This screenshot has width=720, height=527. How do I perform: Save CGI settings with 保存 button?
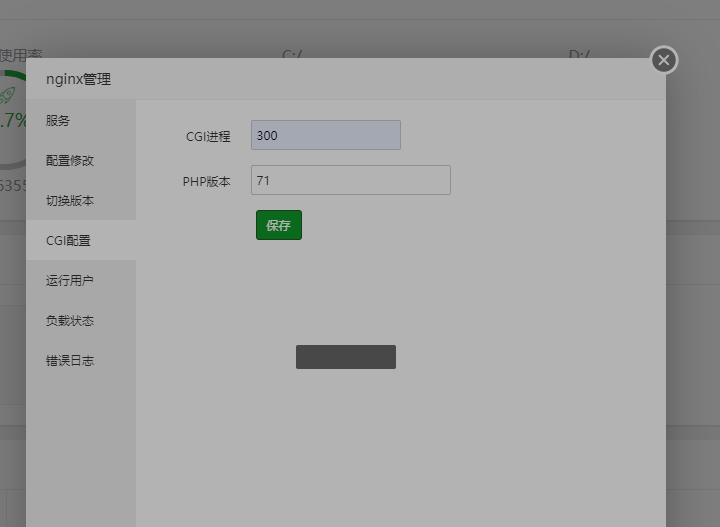point(279,225)
